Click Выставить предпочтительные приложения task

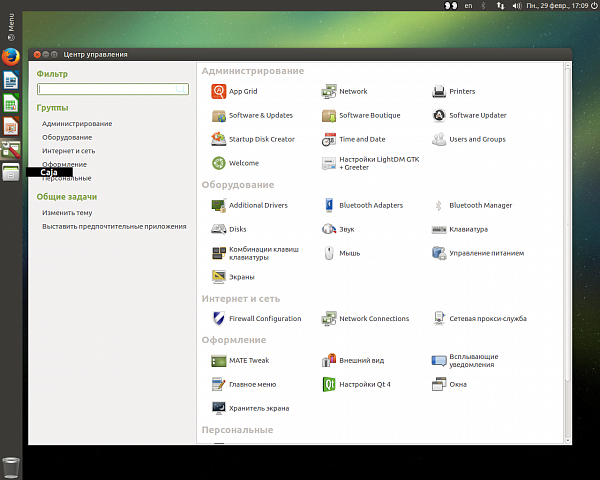(x=114, y=227)
